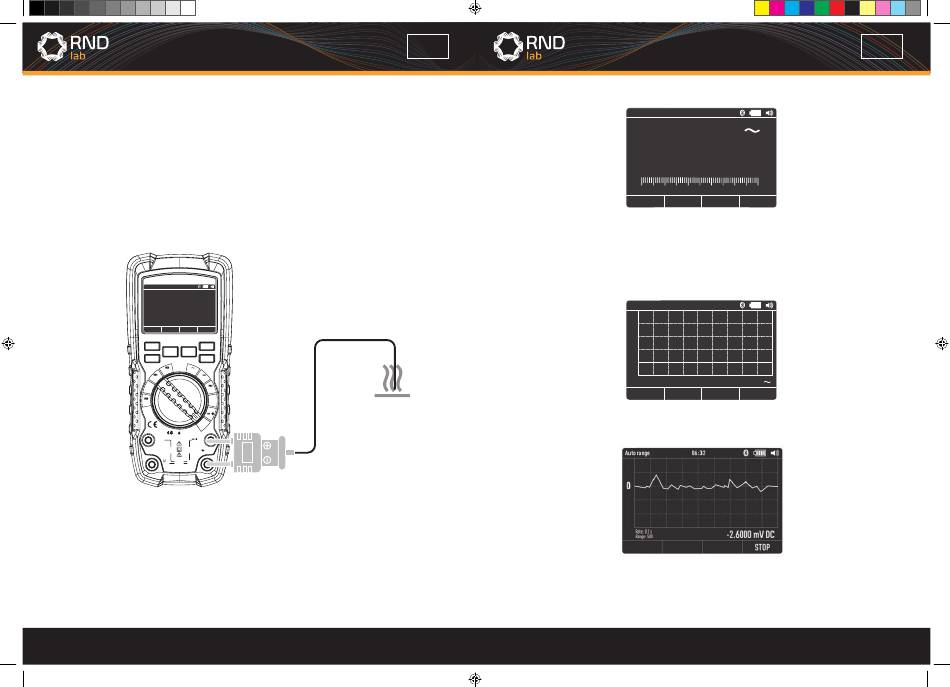Screen dimensions: 950x687
Task: Click the battery icon on the empty grid display
Action: 755,305
